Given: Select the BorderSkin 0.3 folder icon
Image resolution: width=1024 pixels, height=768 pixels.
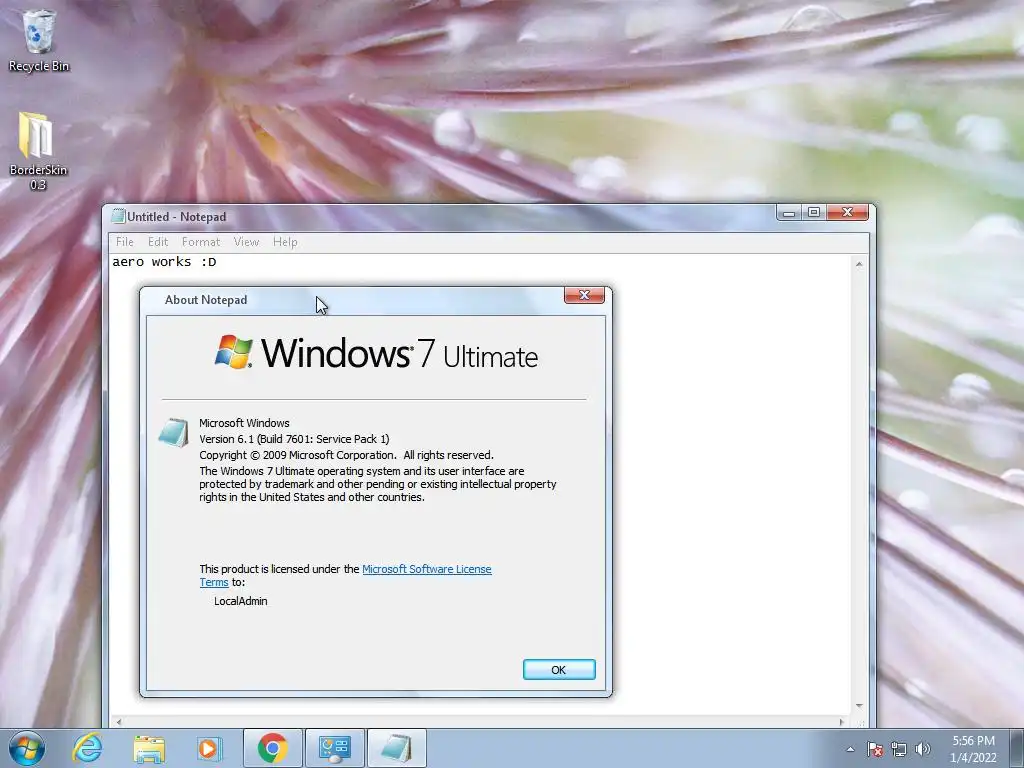Looking at the screenshot, I should pos(38,151).
